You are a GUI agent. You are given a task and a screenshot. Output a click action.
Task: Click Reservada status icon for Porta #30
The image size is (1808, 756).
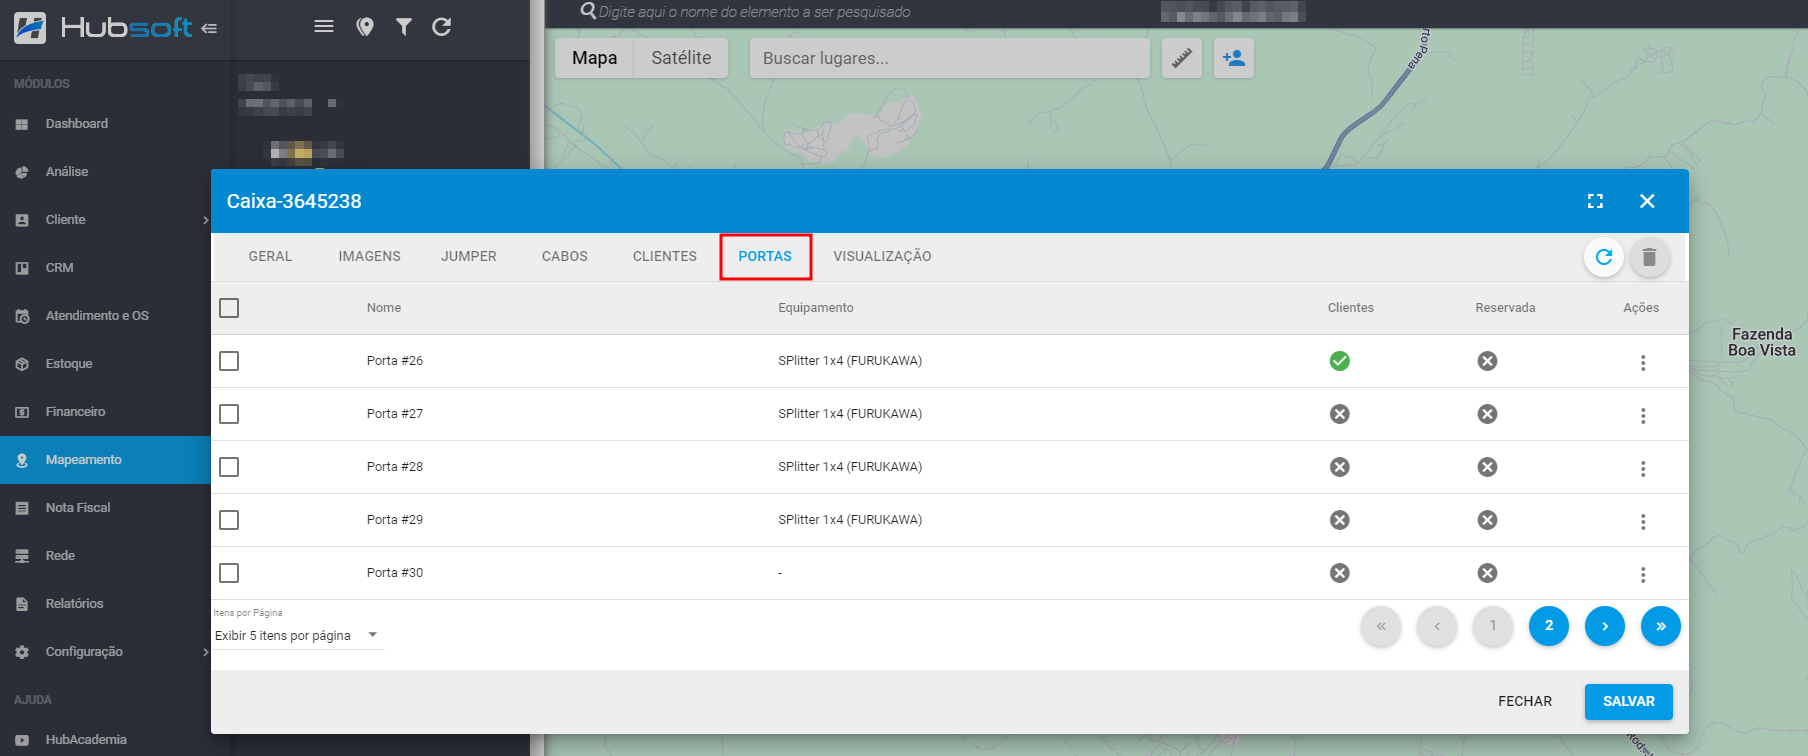click(x=1488, y=573)
